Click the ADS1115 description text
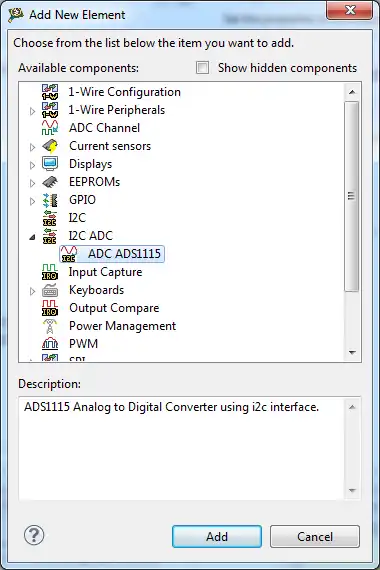380x570 pixels. (x=171, y=407)
